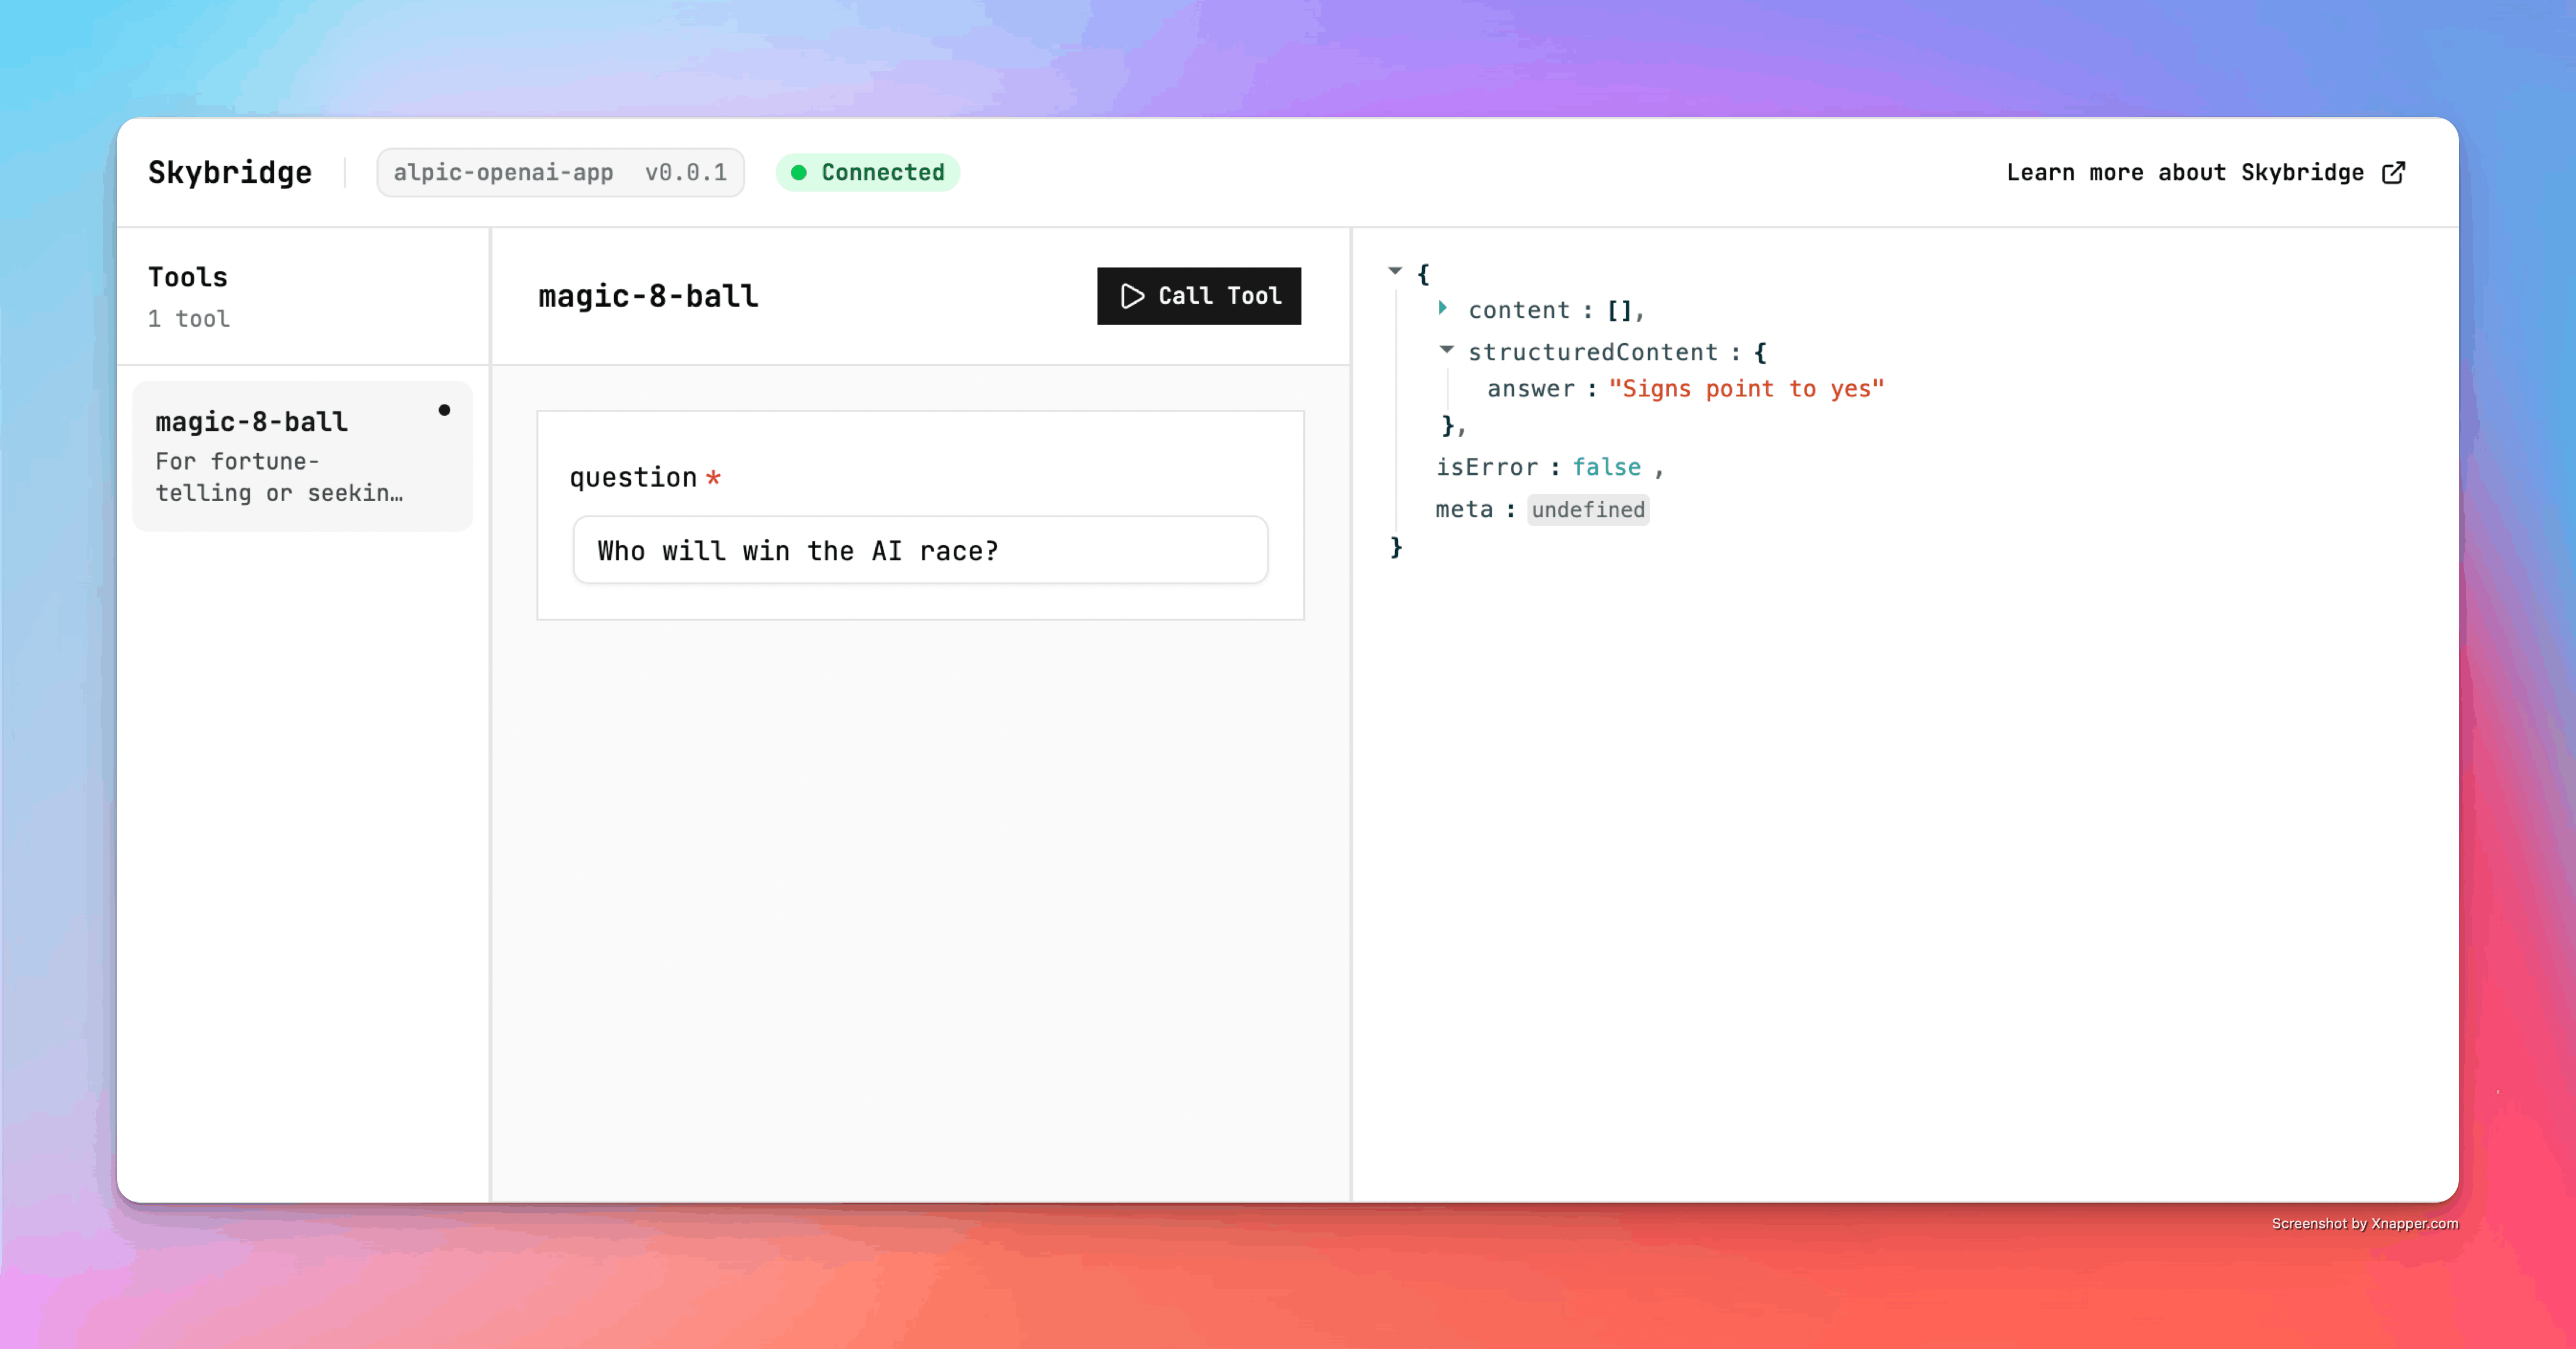Expand the content array entry
This screenshot has width=2576, height=1349.
tap(1444, 309)
